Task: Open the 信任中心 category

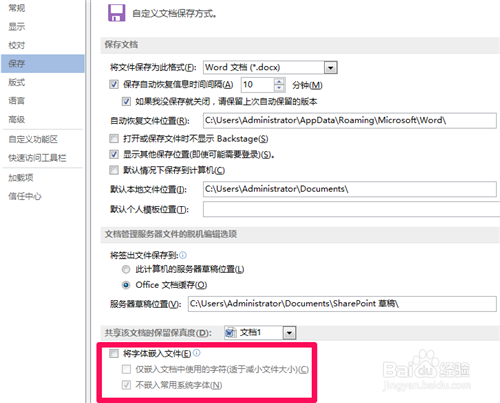Action: click(25, 196)
